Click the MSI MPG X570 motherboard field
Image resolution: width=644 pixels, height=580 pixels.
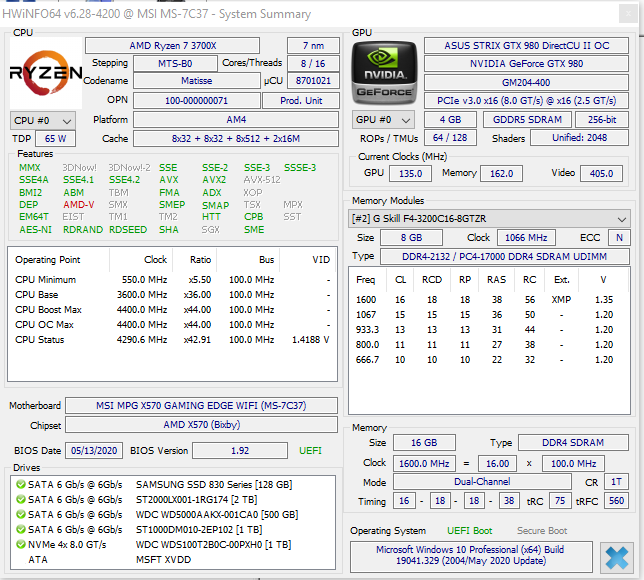201,405
